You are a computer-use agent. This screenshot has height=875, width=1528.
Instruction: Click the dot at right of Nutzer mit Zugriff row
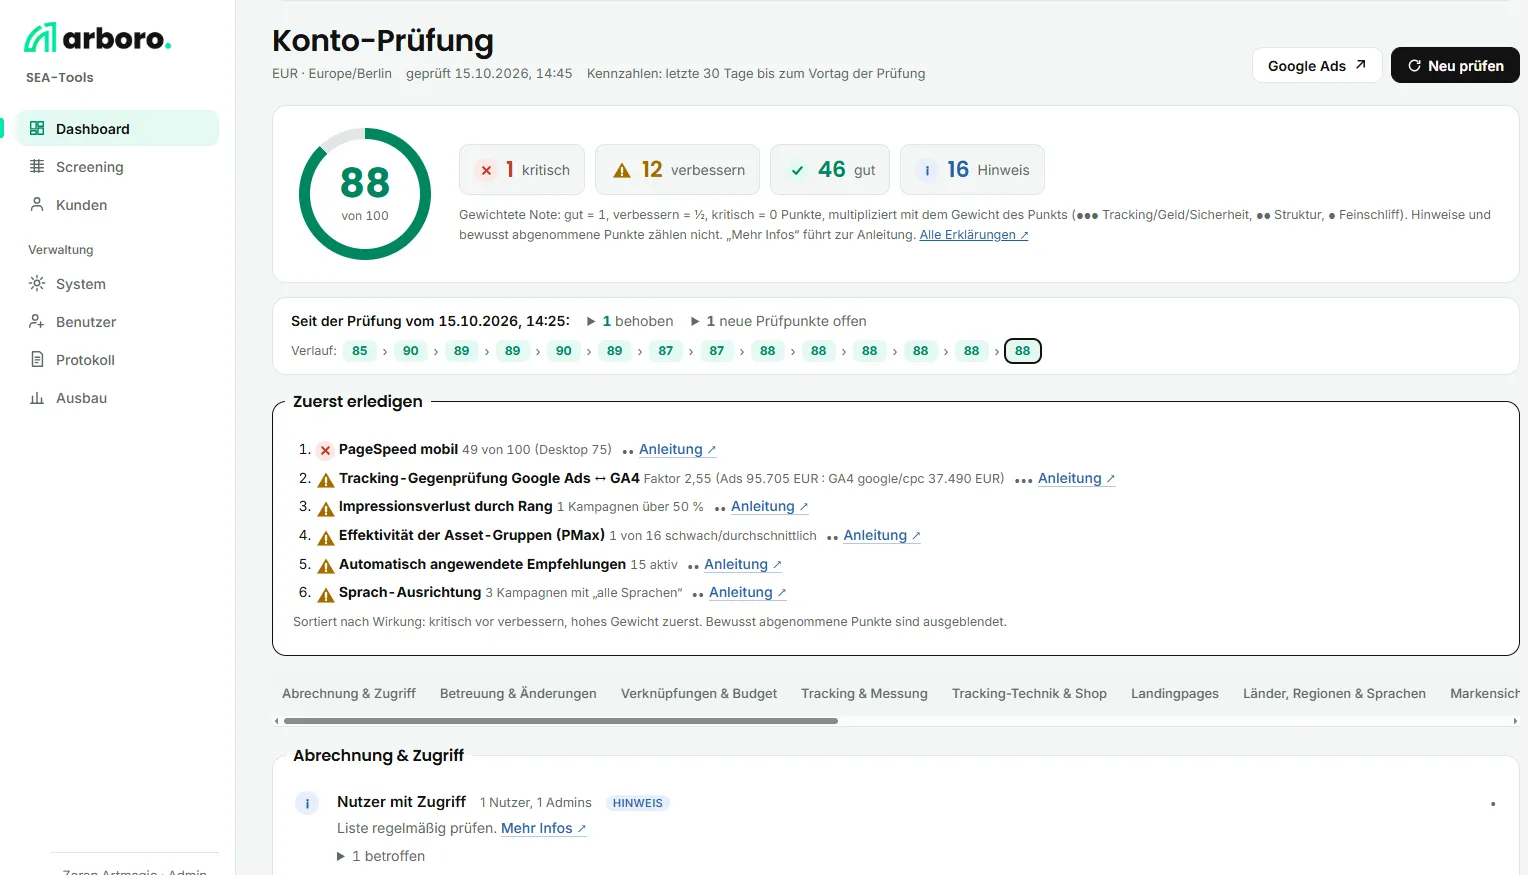point(1493,804)
